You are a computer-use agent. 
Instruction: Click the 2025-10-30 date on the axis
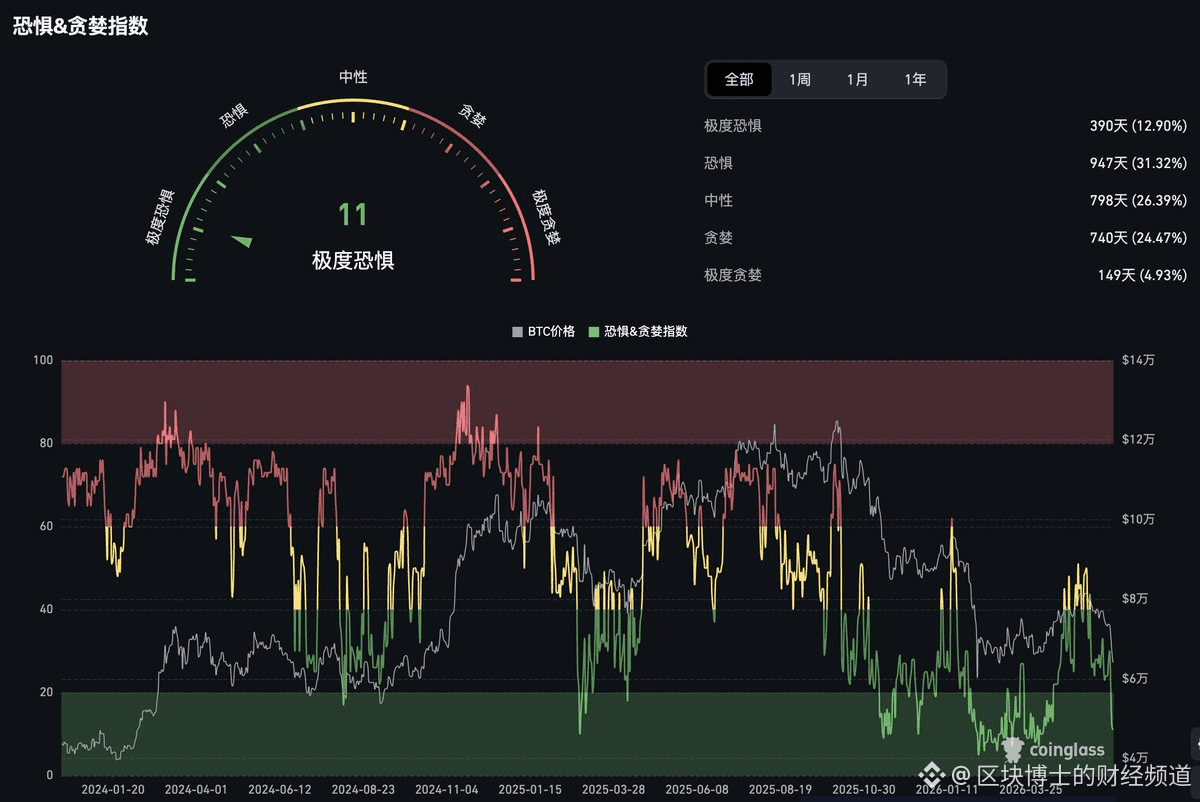[x=865, y=789]
